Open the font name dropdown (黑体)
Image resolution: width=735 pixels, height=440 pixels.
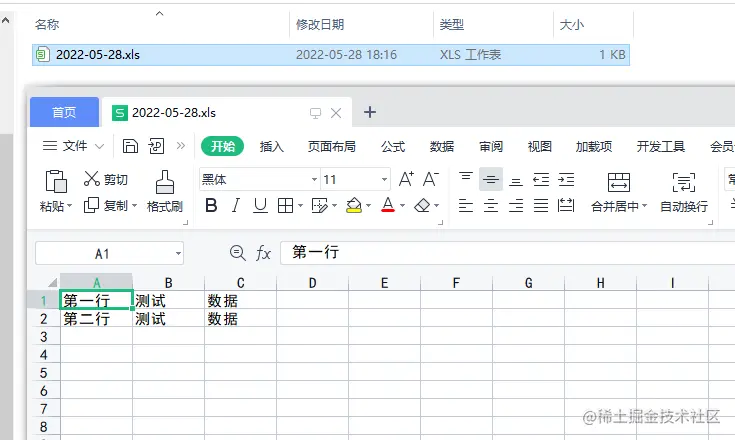314,179
